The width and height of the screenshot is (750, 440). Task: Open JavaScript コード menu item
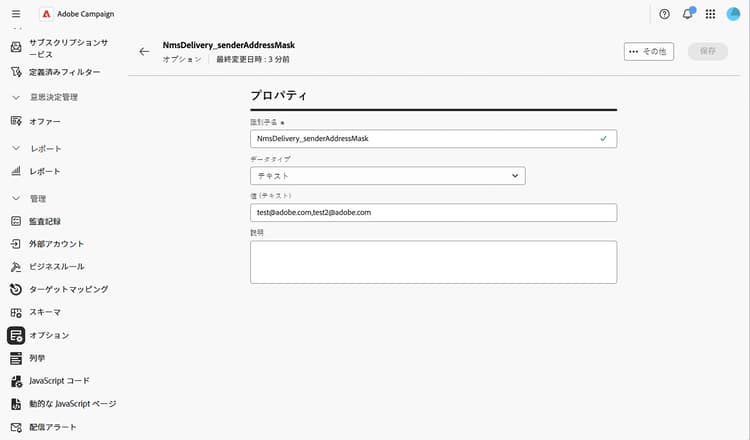(x=59, y=381)
